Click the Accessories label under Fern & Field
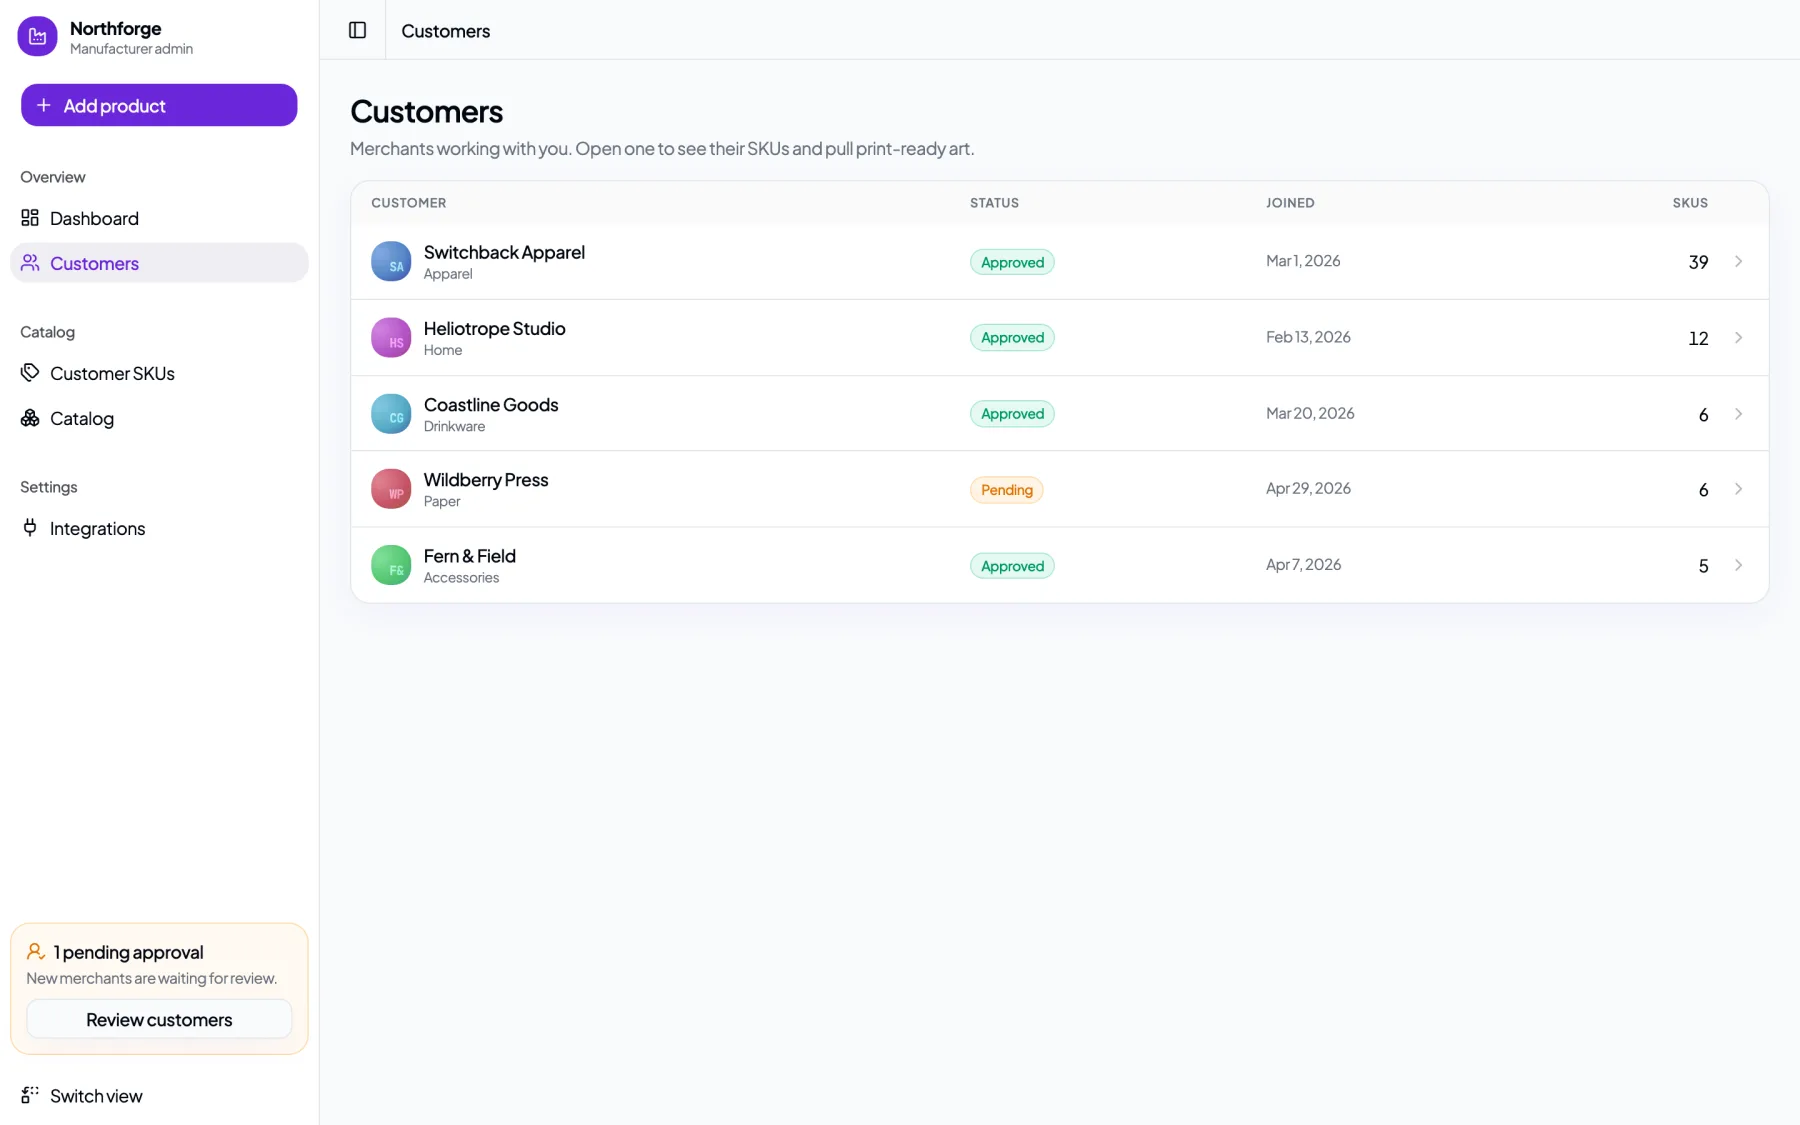The height and width of the screenshot is (1125, 1800). (461, 578)
